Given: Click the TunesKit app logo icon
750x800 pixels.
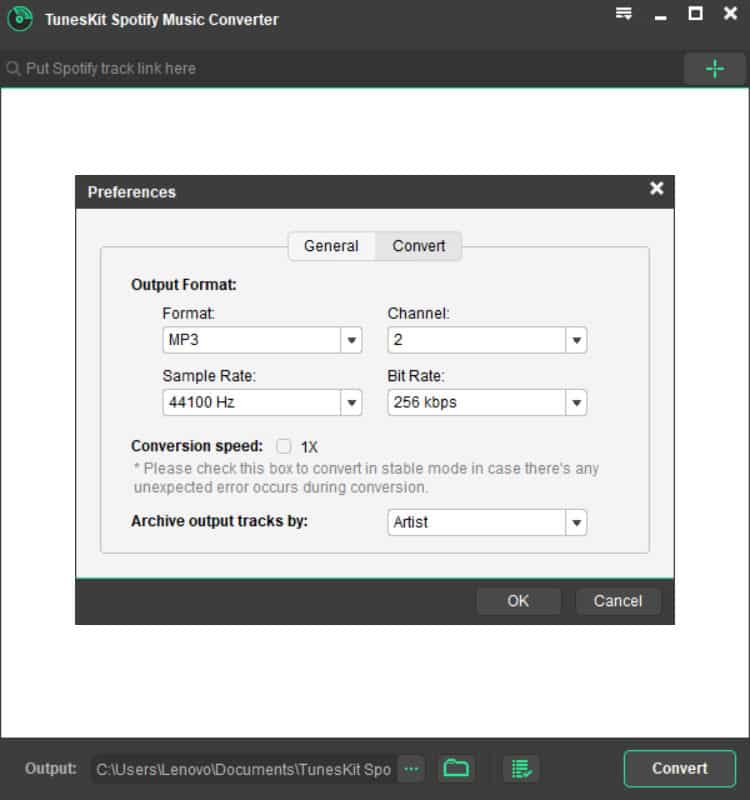Looking at the screenshot, I should (20, 19).
